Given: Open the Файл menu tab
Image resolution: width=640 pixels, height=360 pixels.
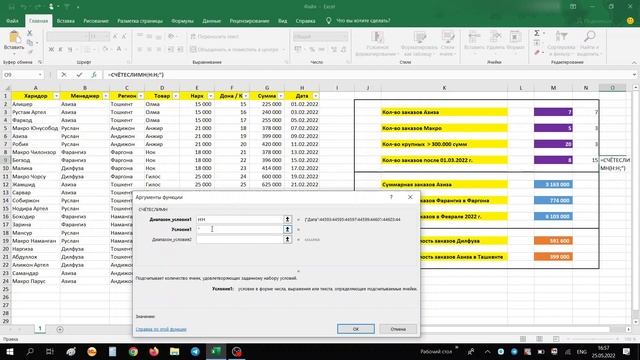Looking at the screenshot, I should tap(12, 21).
